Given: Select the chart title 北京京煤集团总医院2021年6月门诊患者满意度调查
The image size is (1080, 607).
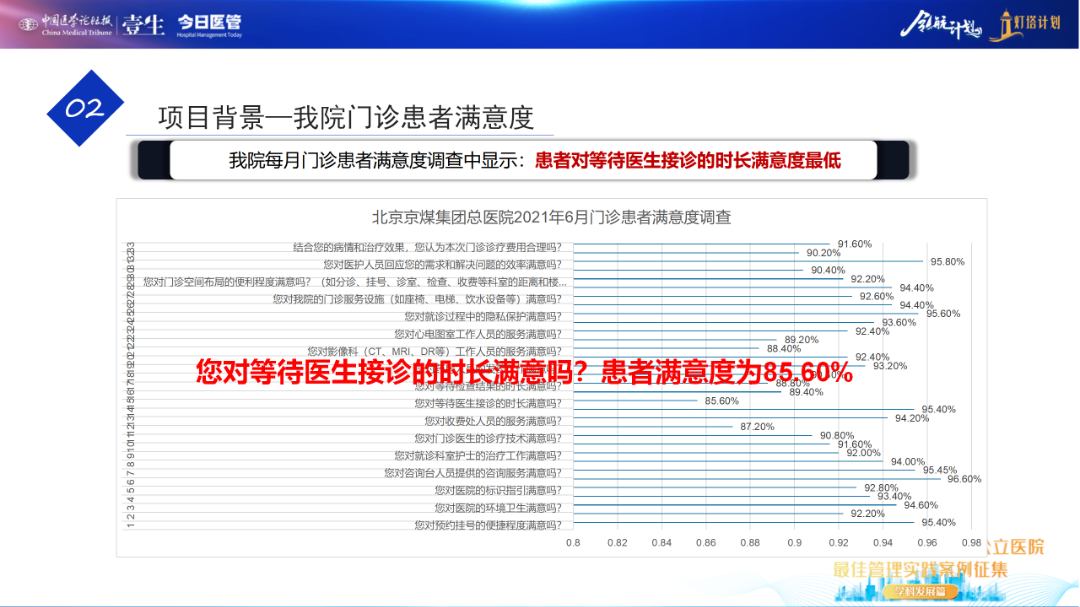Looking at the screenshot, I should pos(551,217).
